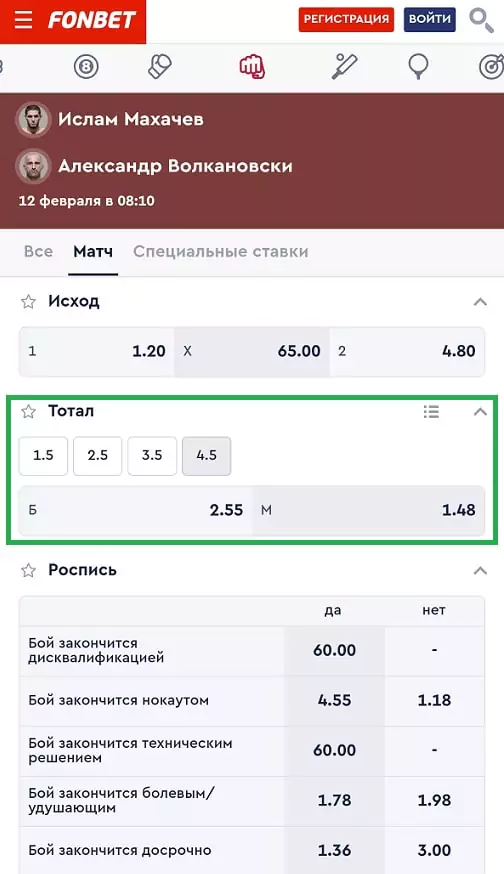Switch to the Специальные ставки tab

tap(221, 251)
